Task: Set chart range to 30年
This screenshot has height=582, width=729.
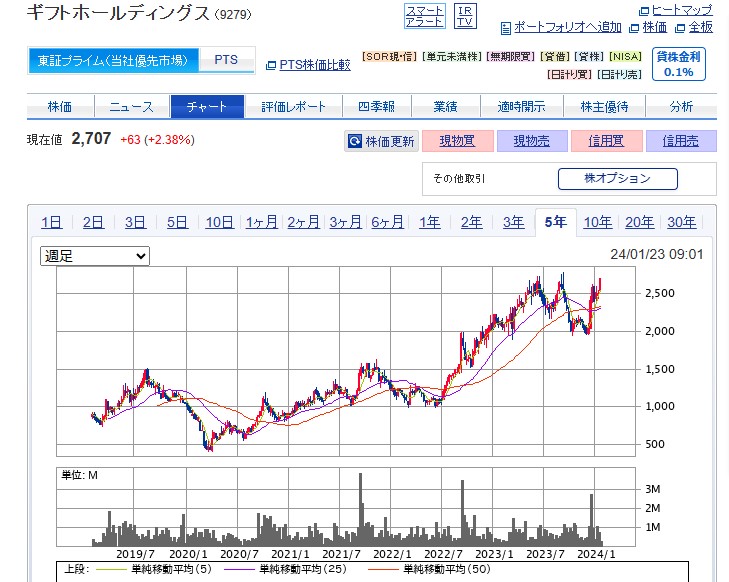Action: pos(682,222)
